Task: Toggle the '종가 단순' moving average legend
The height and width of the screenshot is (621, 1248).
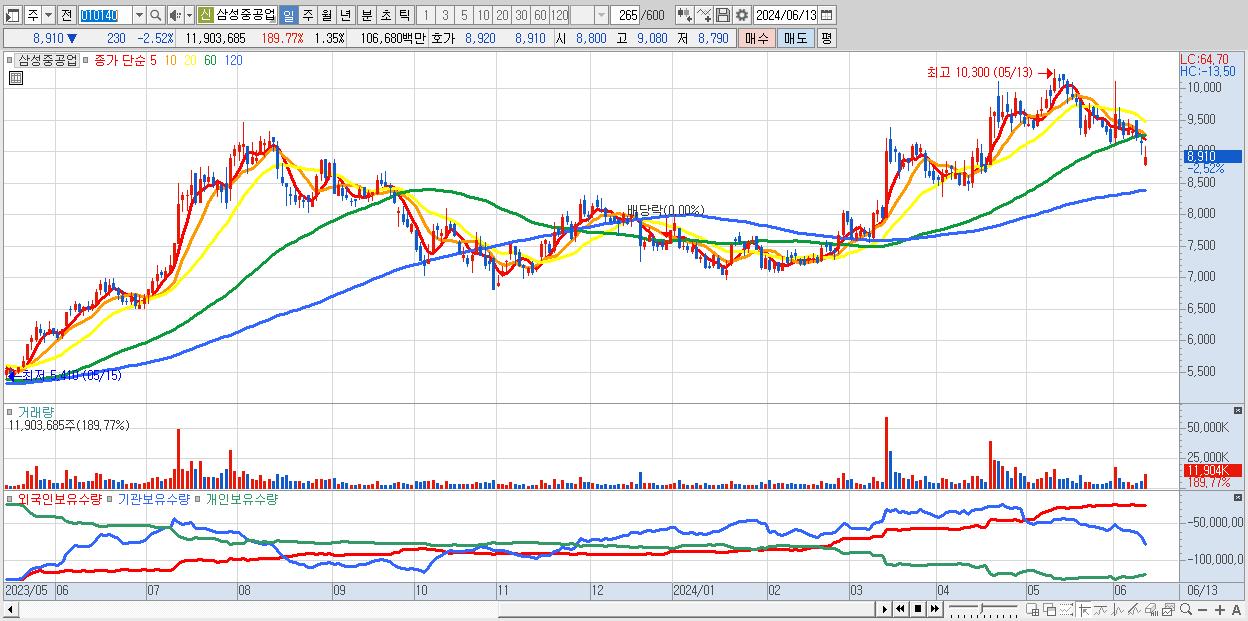Action: 119,60
